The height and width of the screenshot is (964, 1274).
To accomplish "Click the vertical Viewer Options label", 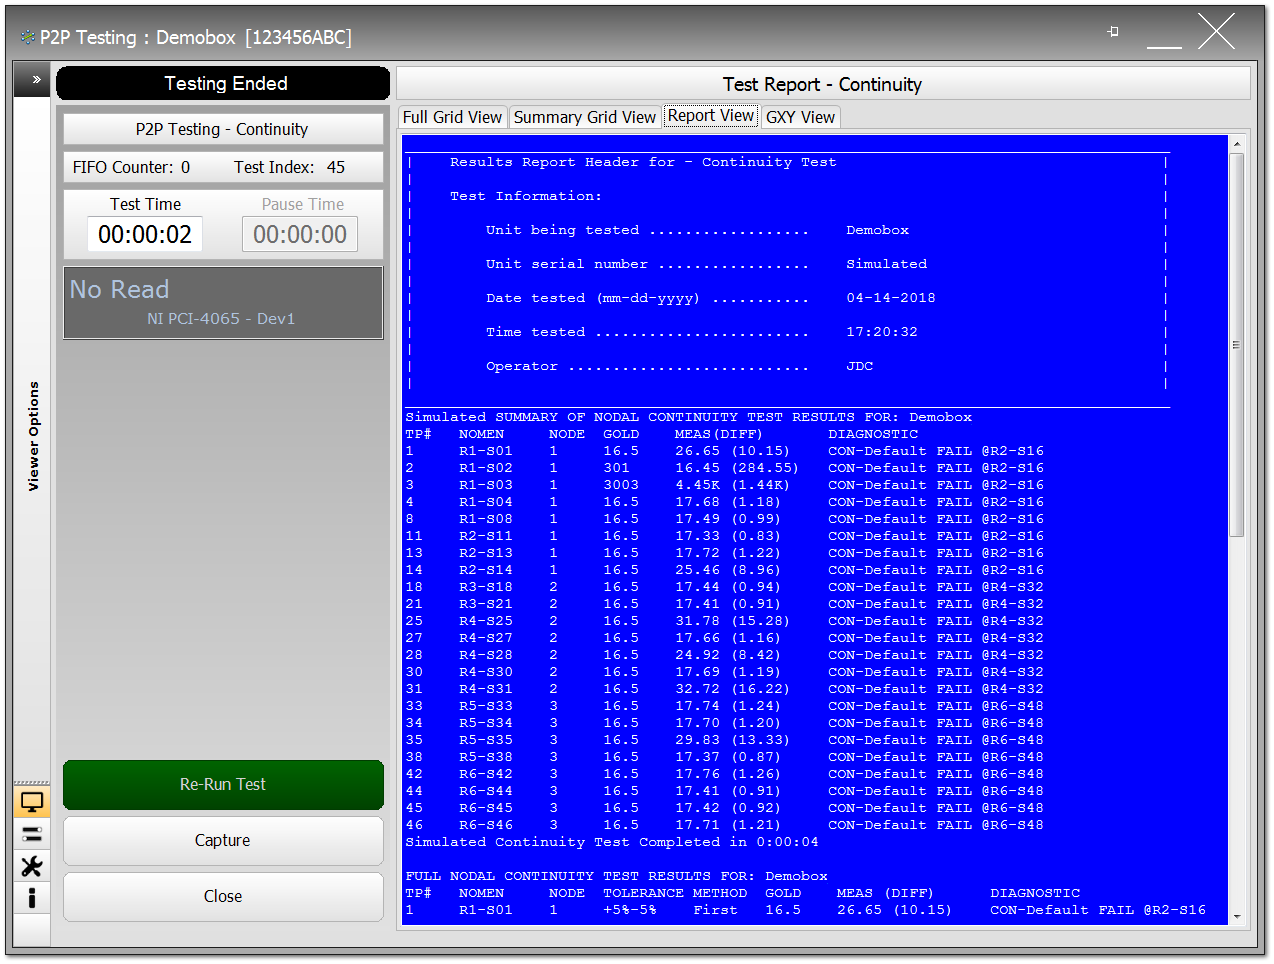I will click(33, 436).
